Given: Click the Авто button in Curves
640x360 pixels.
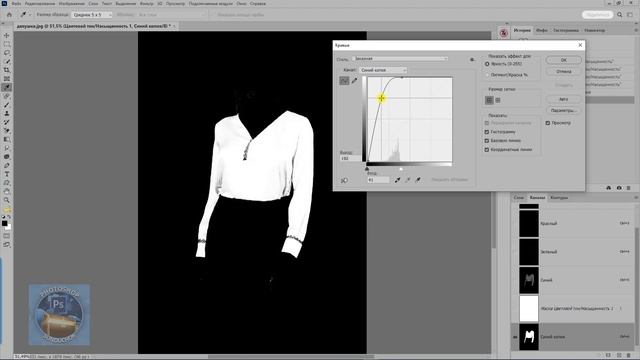Looking at the screenshot, I should (563, 99).
